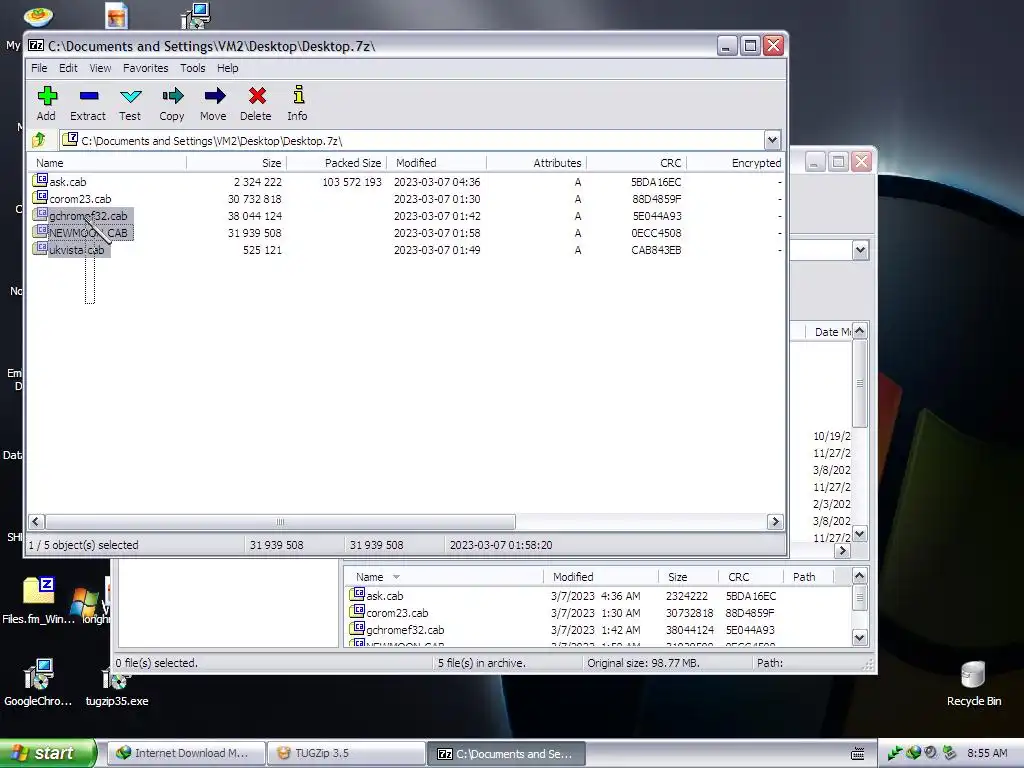Click TUGZip Date Modified column header

827,332
